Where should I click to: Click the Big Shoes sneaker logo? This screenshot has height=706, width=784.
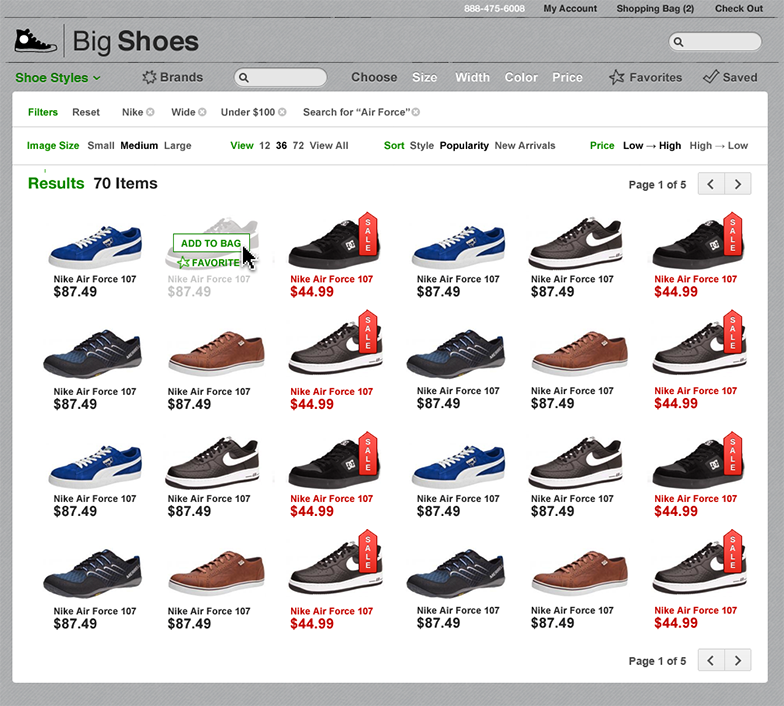click(35, 40)
